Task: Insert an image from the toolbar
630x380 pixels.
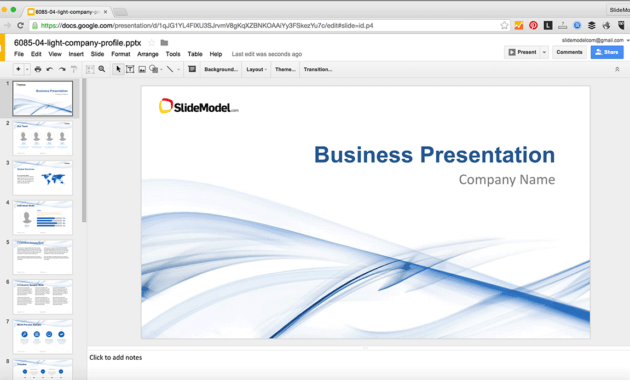Action: click(142, 69)
